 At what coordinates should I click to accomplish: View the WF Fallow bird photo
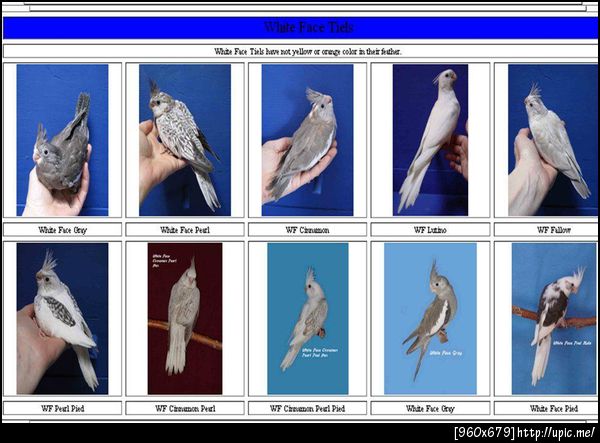553,140
